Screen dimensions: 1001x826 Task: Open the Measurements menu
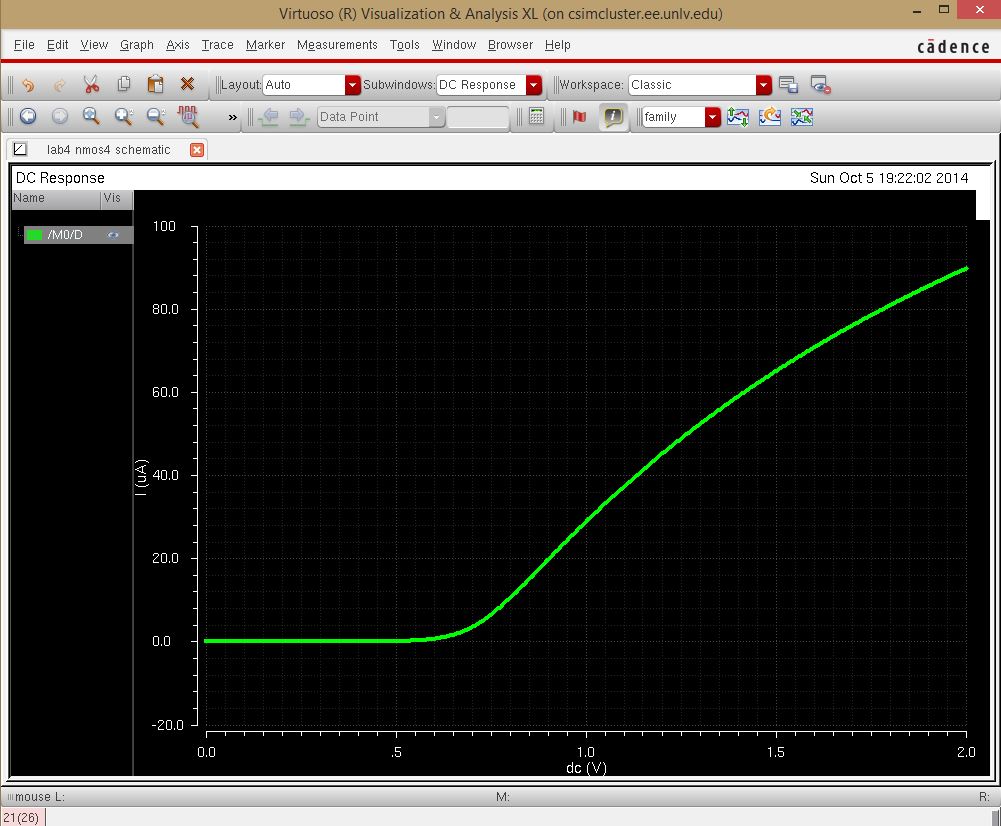click(x=337, y=45)
